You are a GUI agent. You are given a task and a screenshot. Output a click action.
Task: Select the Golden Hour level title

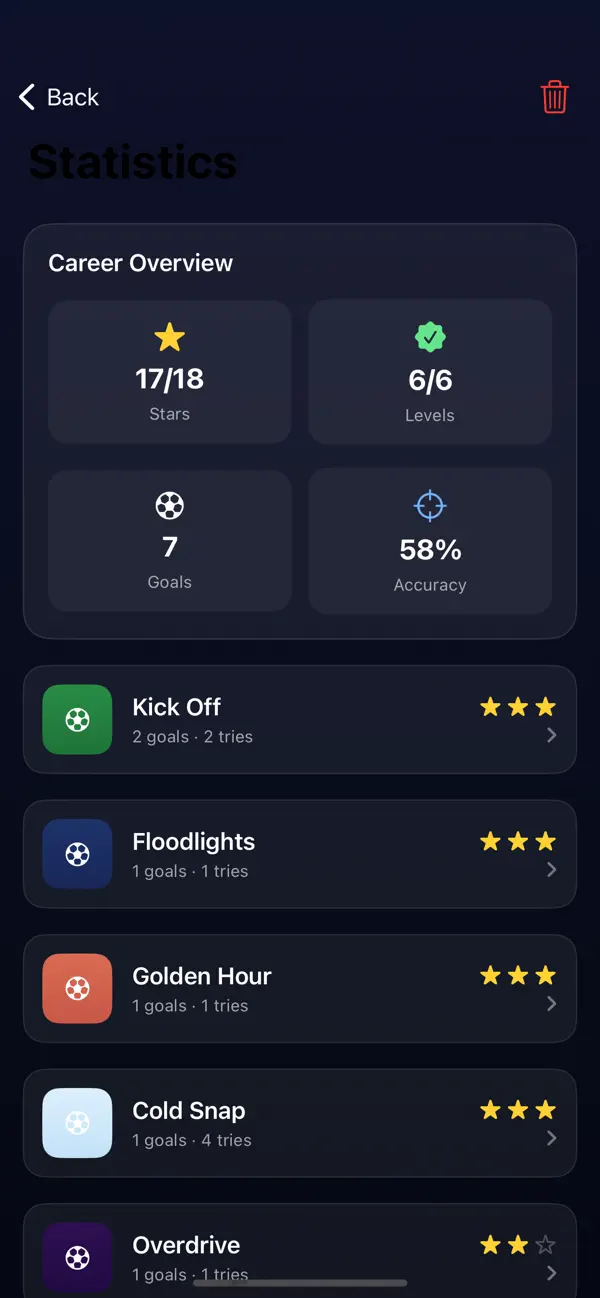(202, 976)
